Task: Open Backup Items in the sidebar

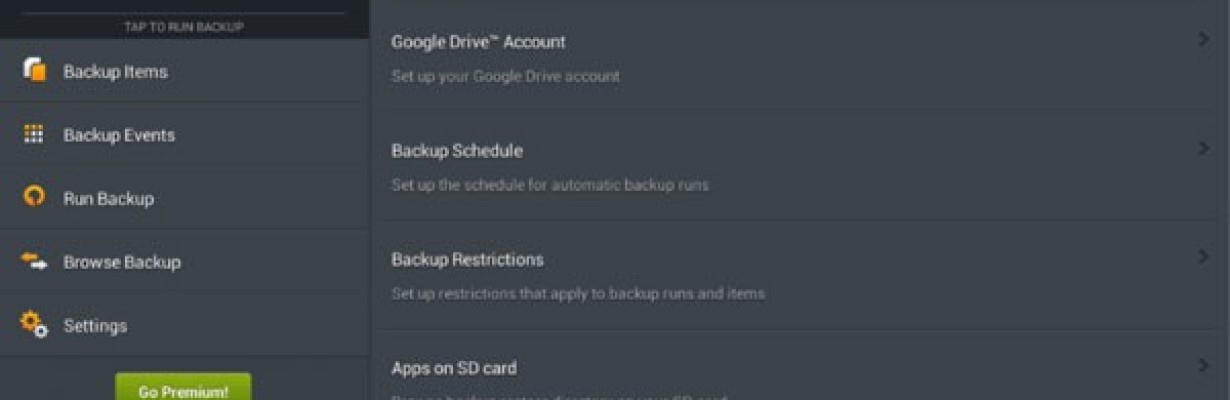Action: tap(185, 71)
